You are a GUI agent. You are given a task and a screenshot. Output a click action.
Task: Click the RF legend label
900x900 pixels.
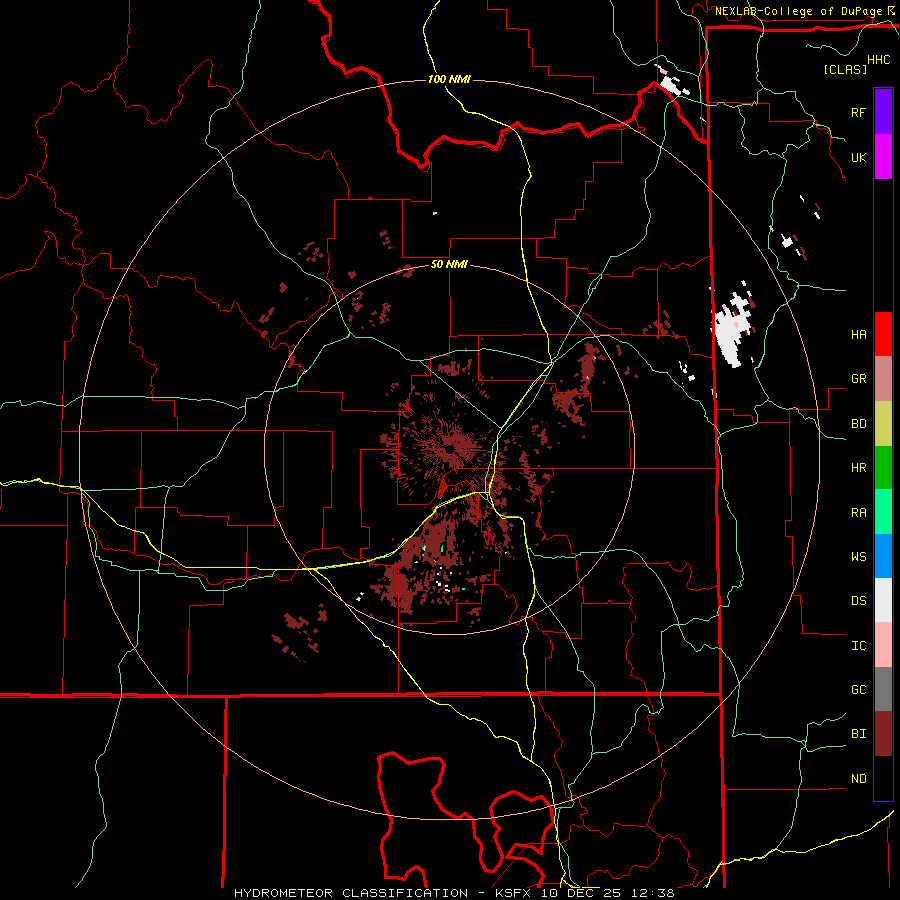click(x=858, y=112)
